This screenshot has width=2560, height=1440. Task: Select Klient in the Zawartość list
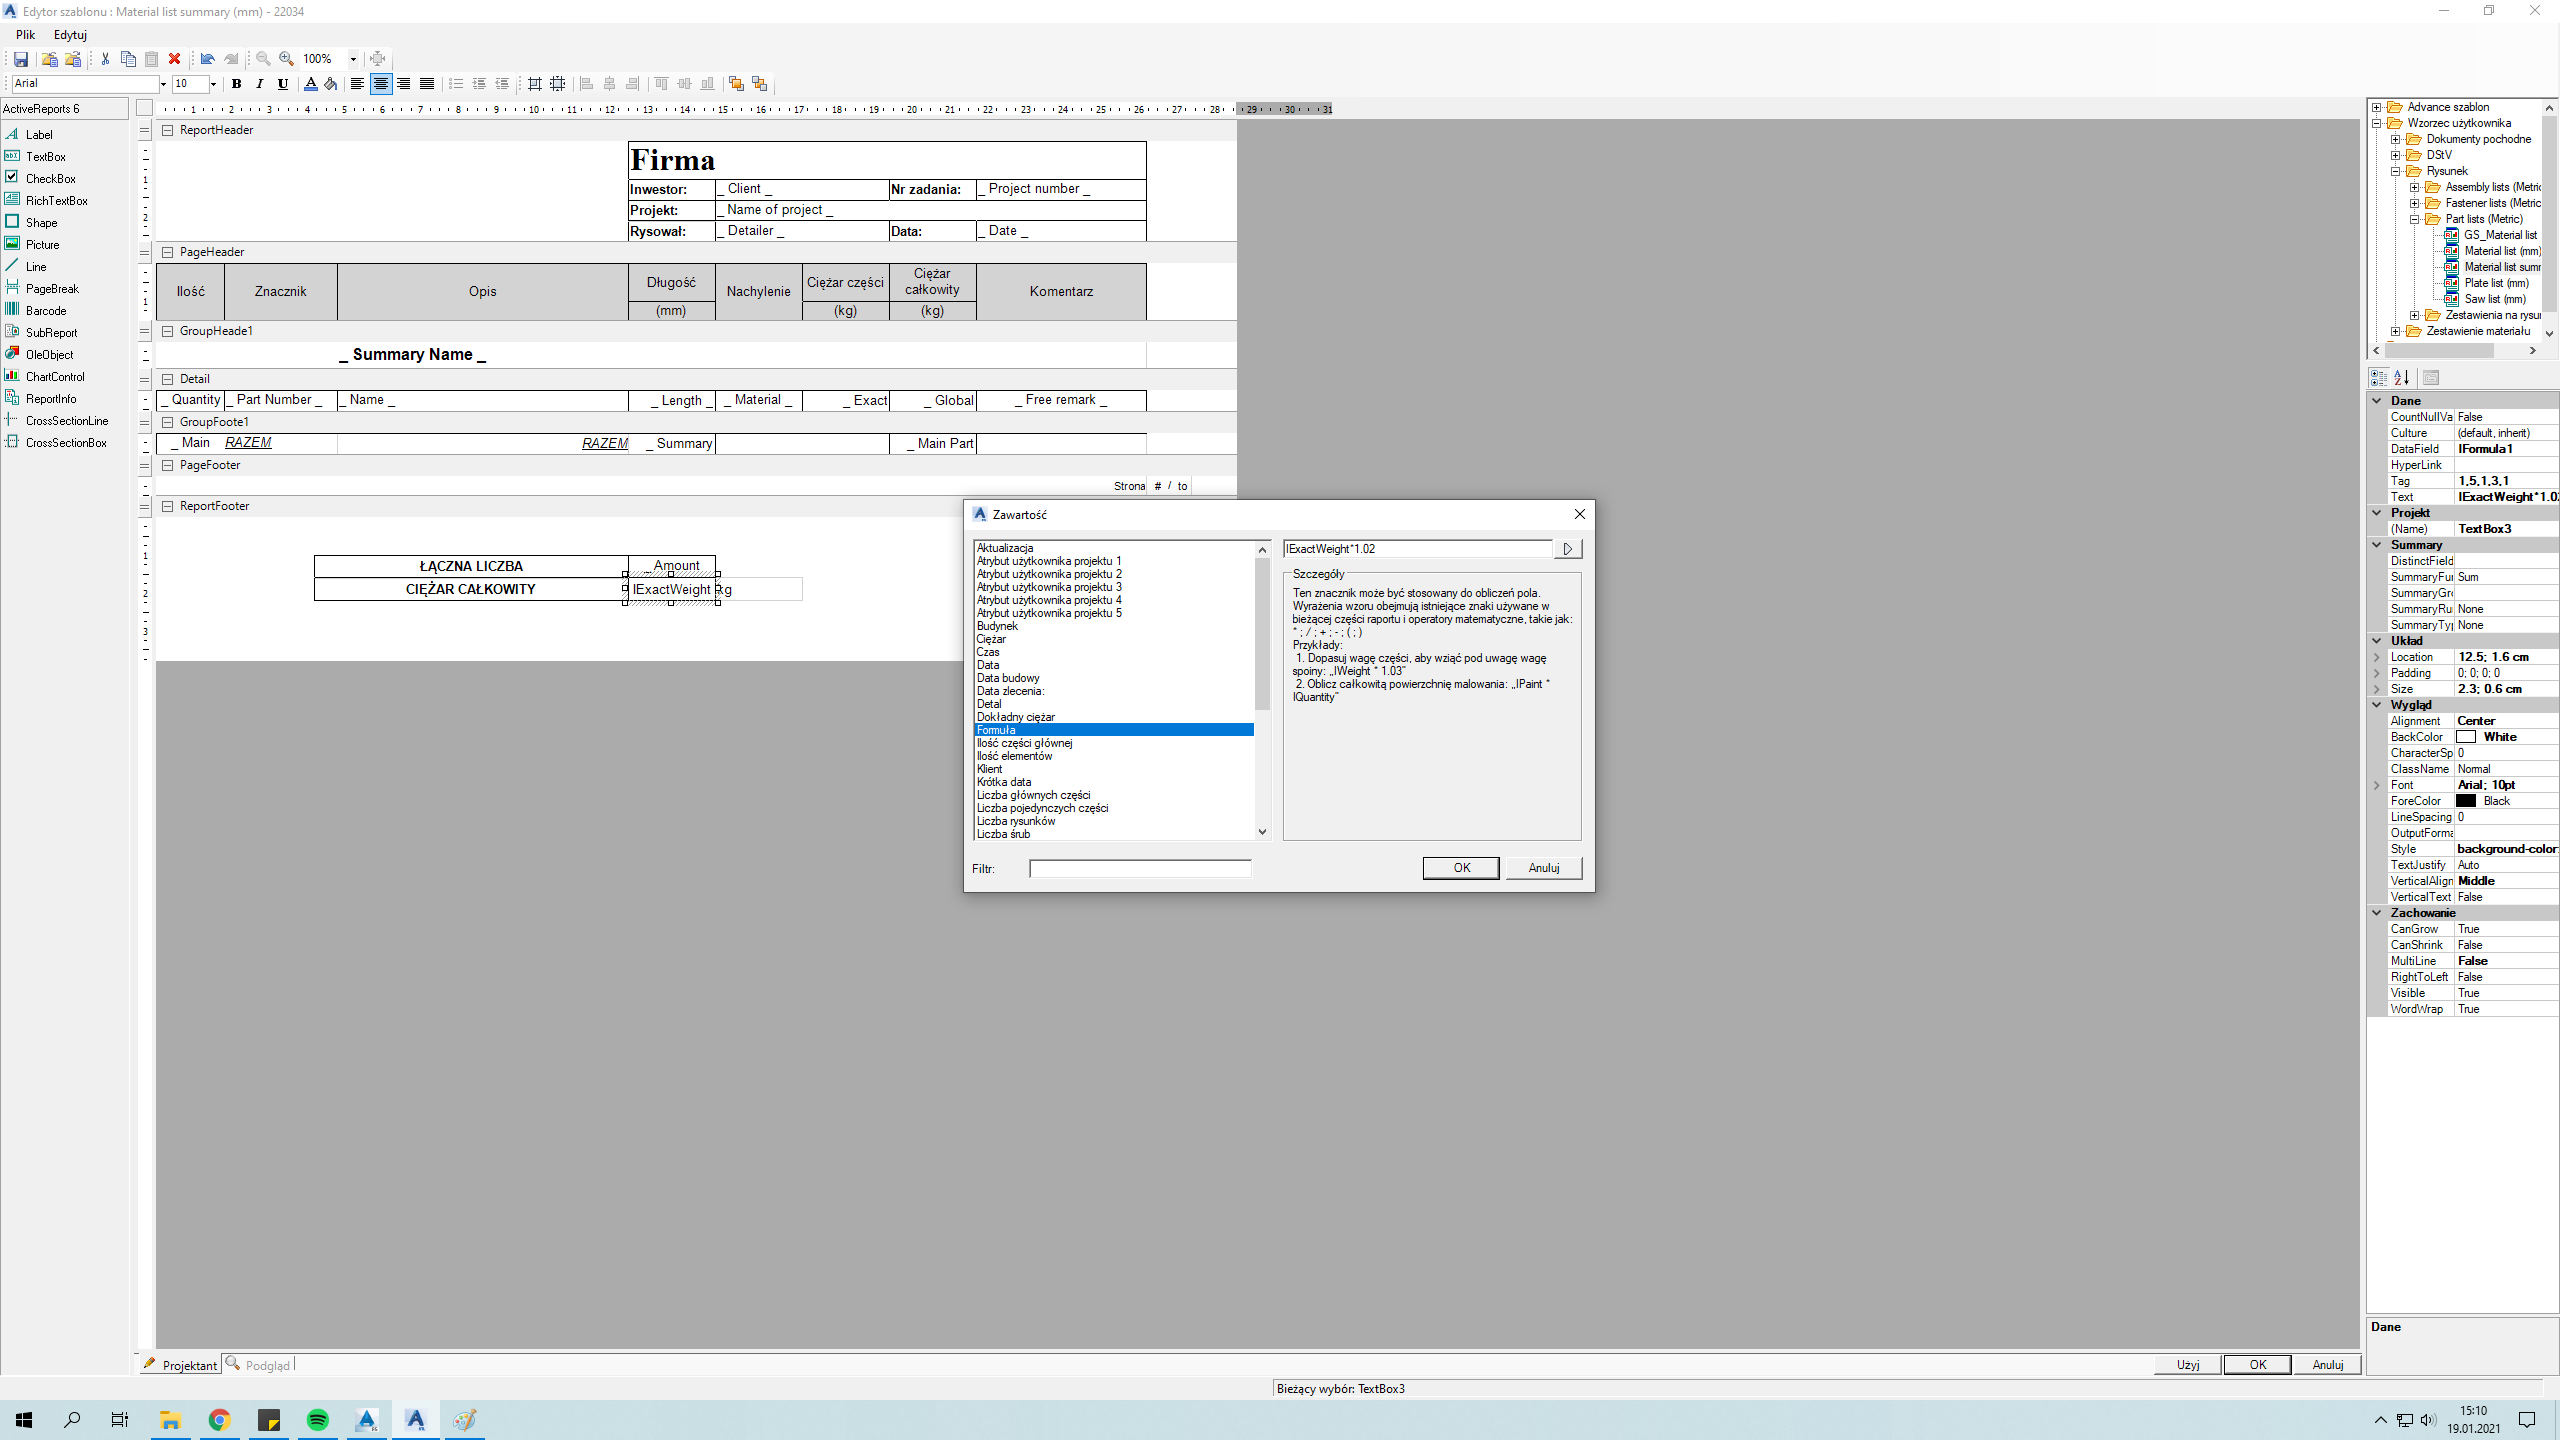(989, 769)
